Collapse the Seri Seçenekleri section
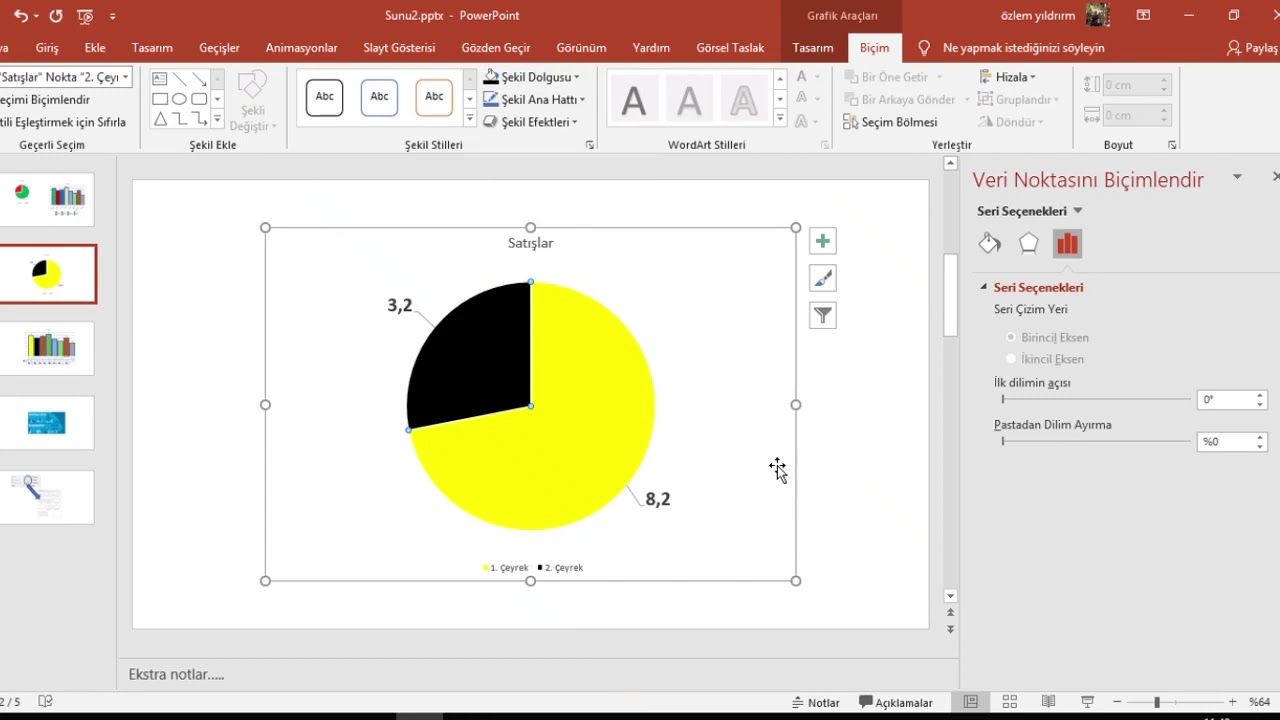 (x=983, y=288)
